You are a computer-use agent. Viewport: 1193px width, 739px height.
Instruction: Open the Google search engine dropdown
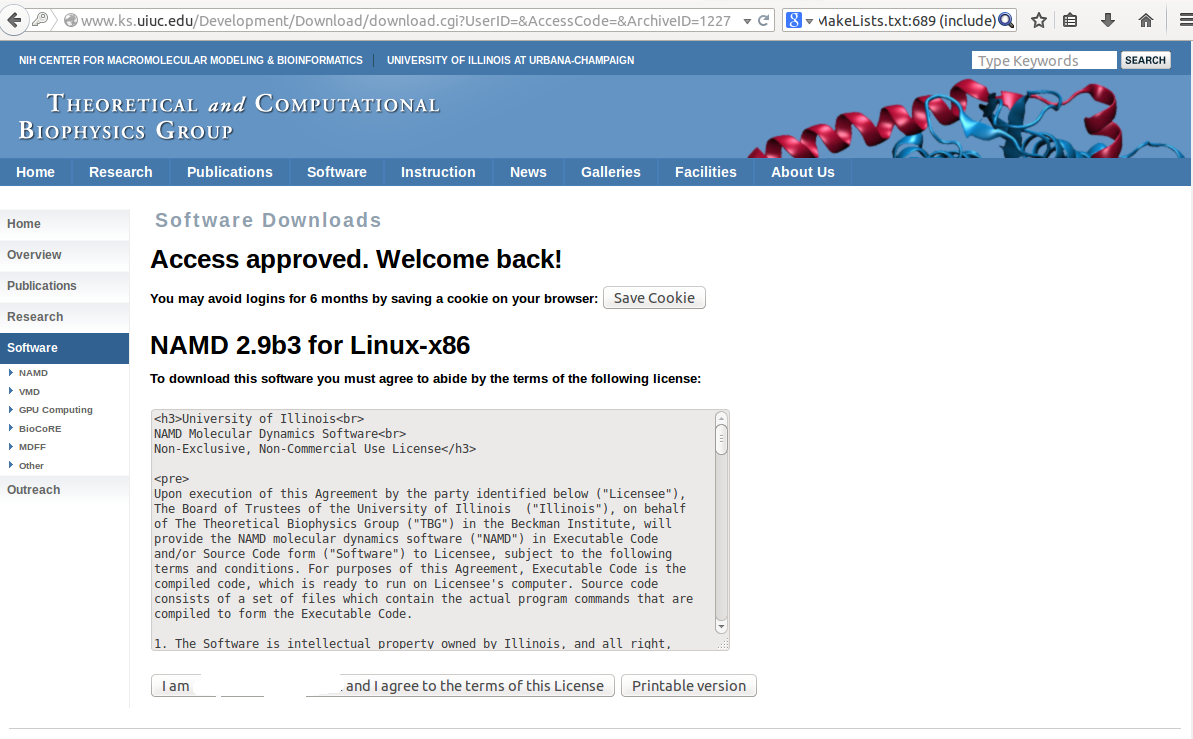799,20
